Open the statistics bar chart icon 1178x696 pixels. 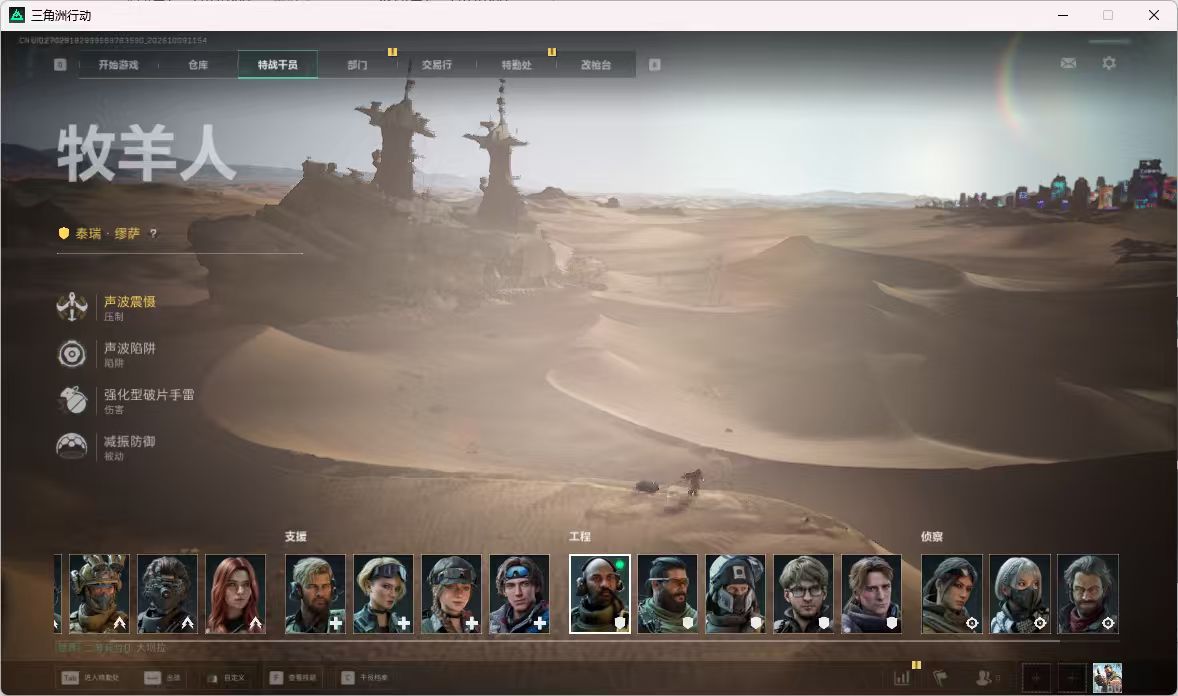click(902, 678)
